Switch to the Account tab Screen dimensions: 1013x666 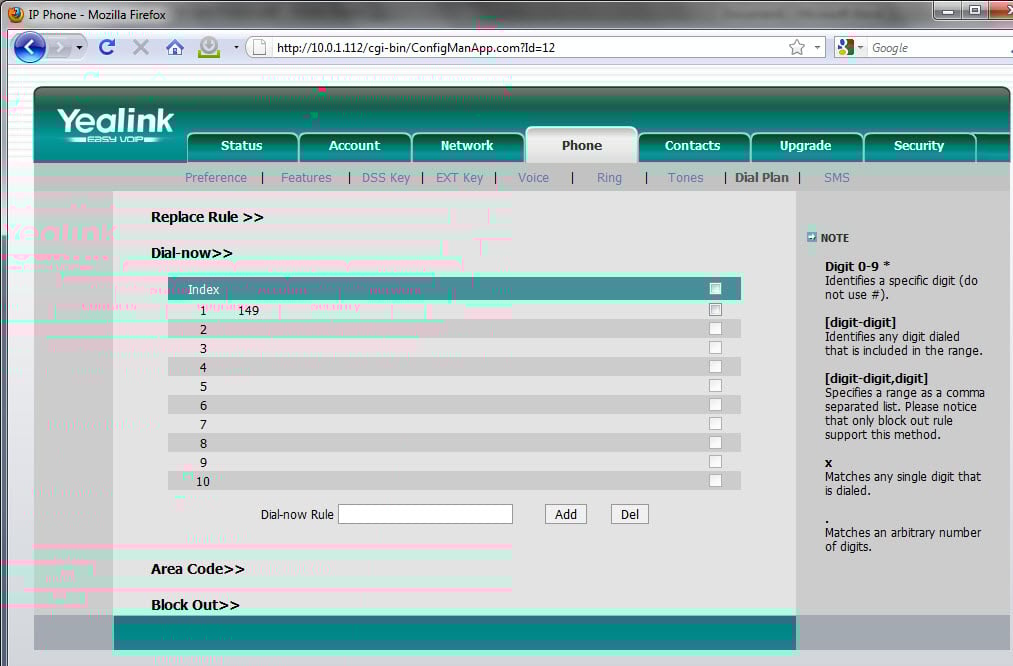coord(354,146)
